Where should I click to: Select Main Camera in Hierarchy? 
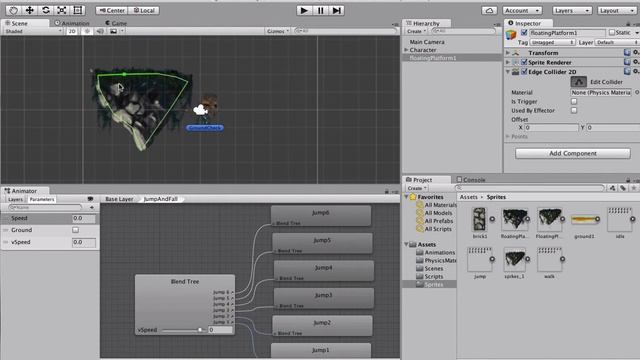pos(427,42)
